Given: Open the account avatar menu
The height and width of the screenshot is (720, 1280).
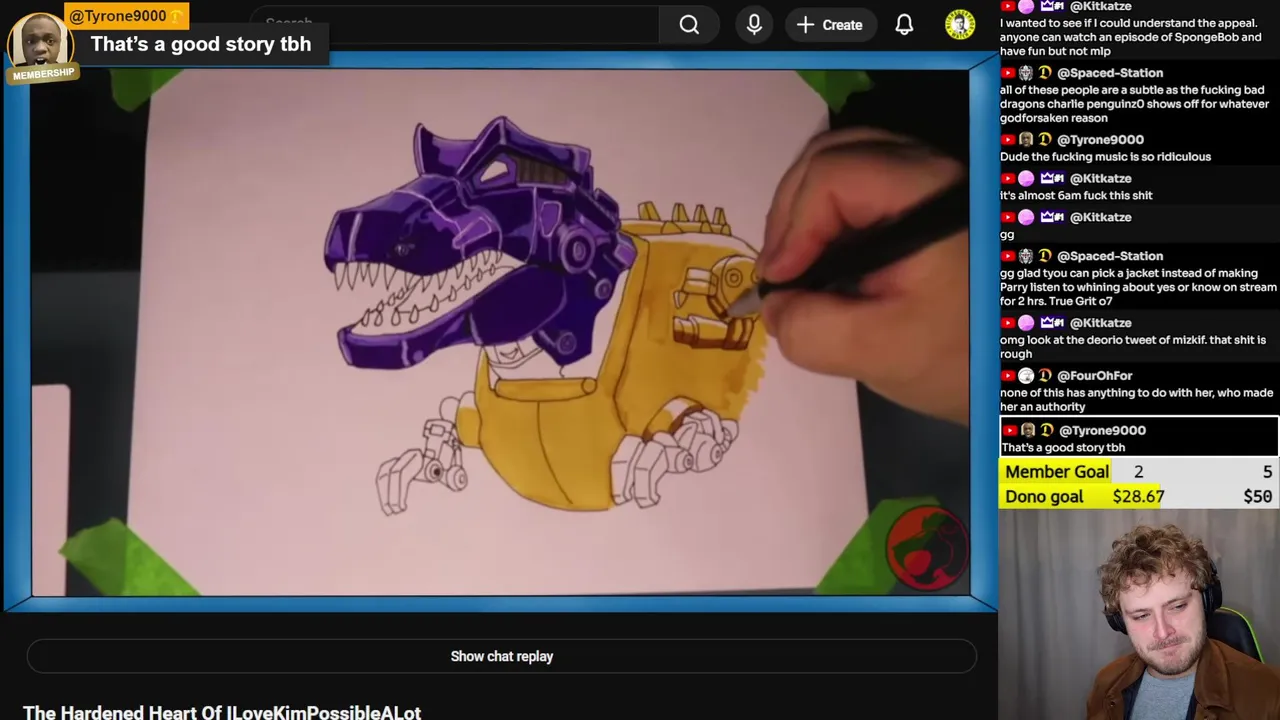Looking at the screenshot, I should 960,25.
